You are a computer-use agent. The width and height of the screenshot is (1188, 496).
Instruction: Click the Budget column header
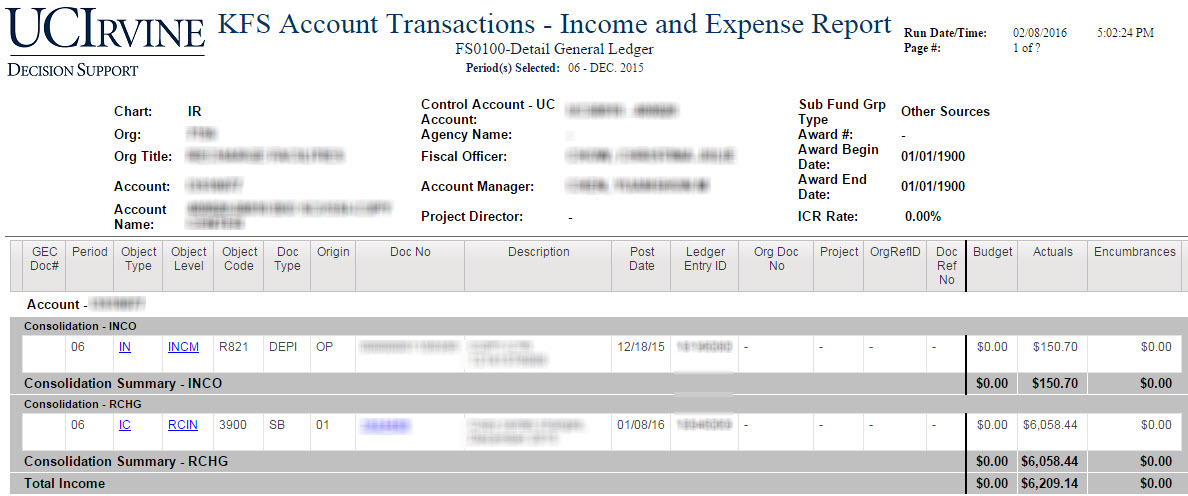[x=992, y=252]
